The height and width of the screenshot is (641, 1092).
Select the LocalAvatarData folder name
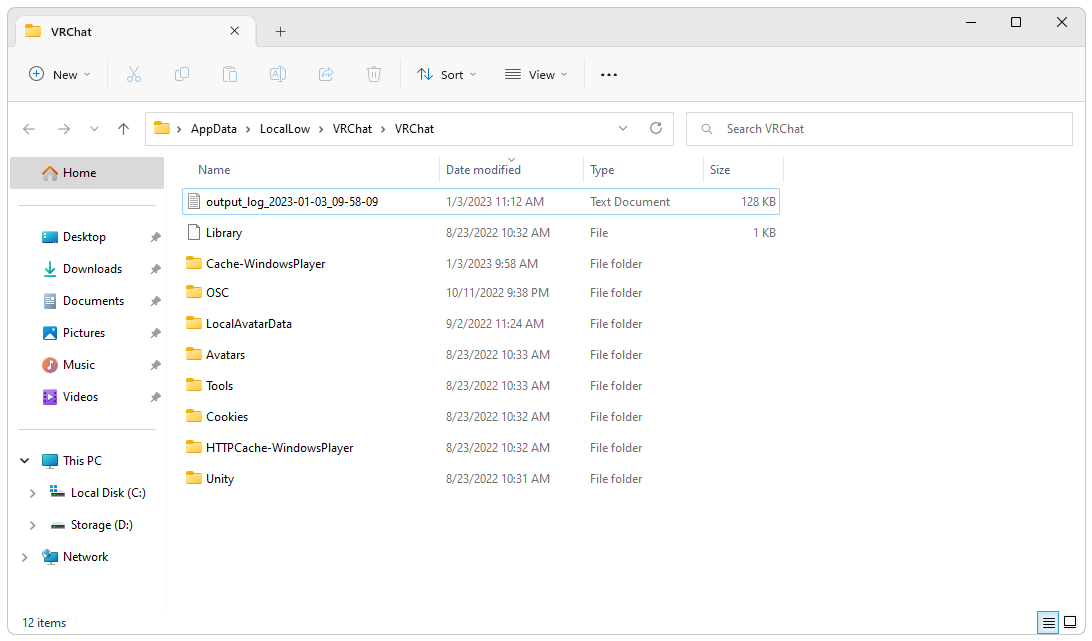coord(249,324)
